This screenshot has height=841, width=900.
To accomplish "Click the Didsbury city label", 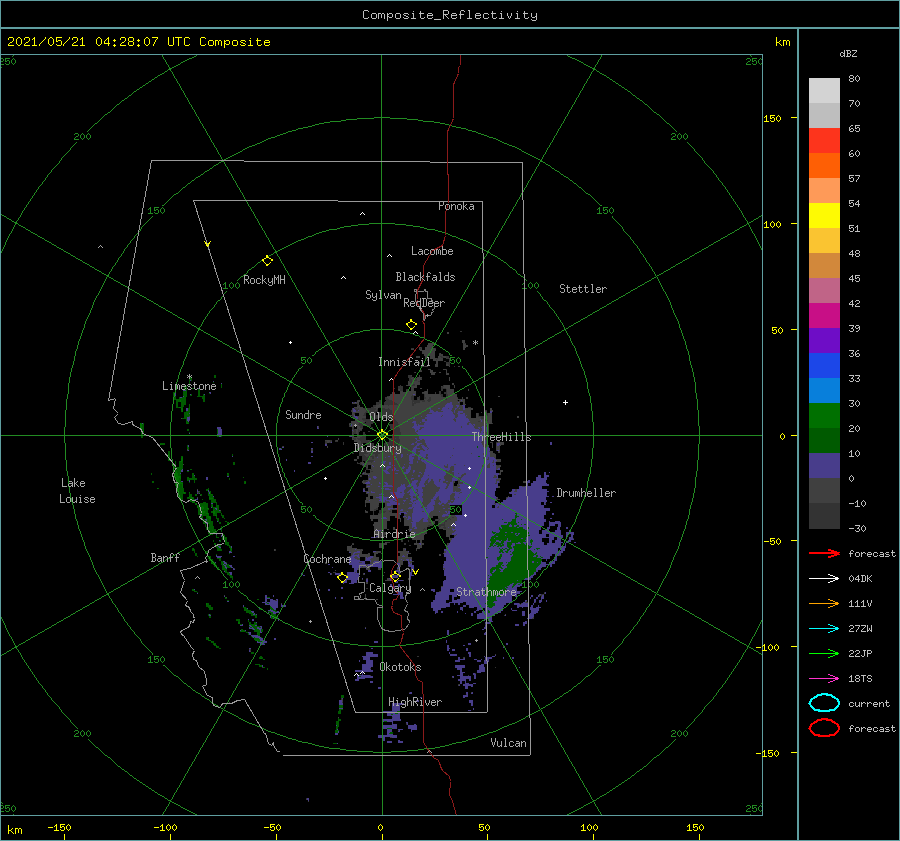I will (377, 448).
